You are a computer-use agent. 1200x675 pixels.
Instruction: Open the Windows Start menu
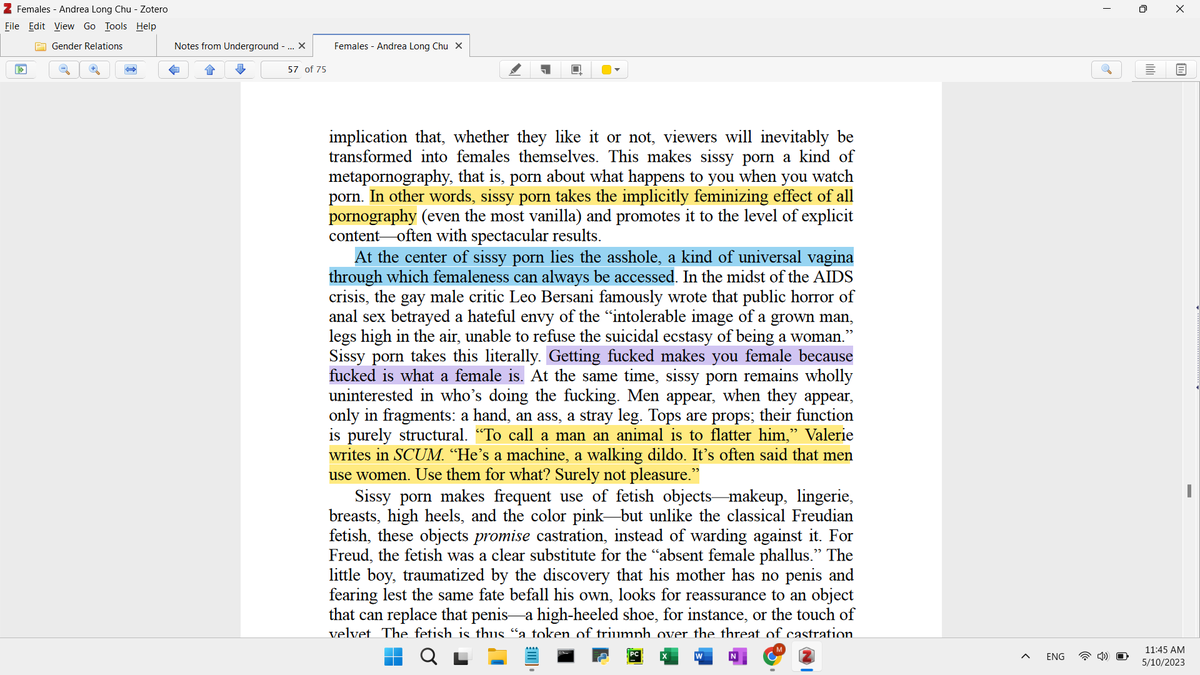tap(393, 657)
